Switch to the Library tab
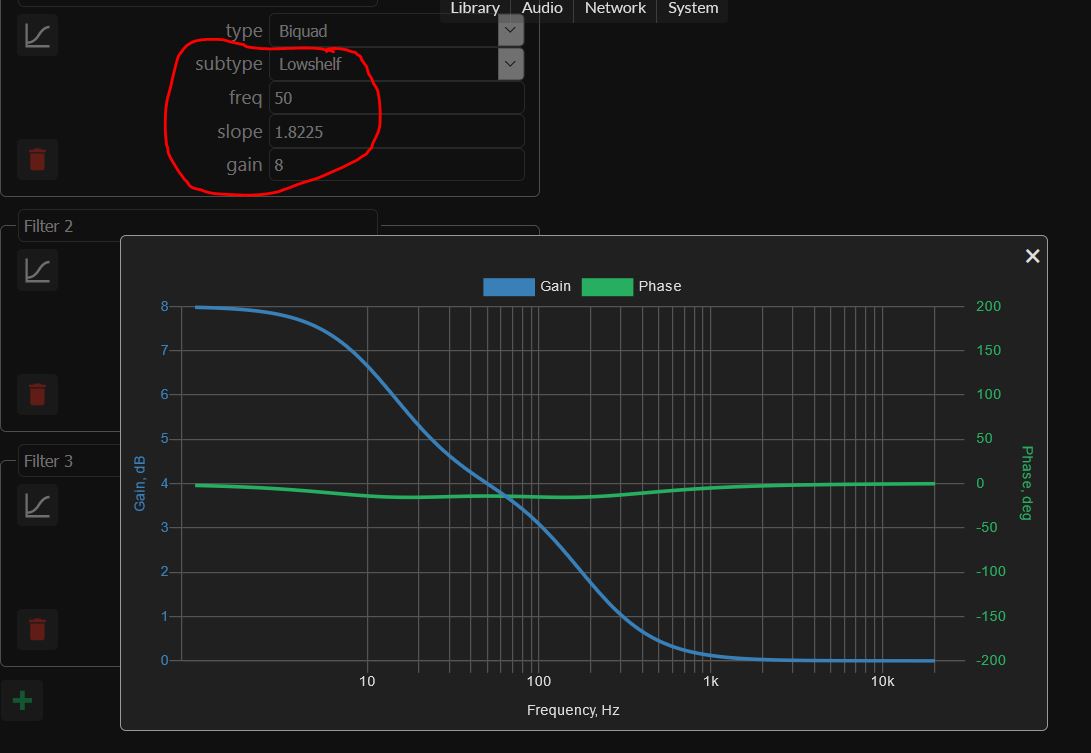The height and width of the screenshot is (753, 1091). (475, 8)
